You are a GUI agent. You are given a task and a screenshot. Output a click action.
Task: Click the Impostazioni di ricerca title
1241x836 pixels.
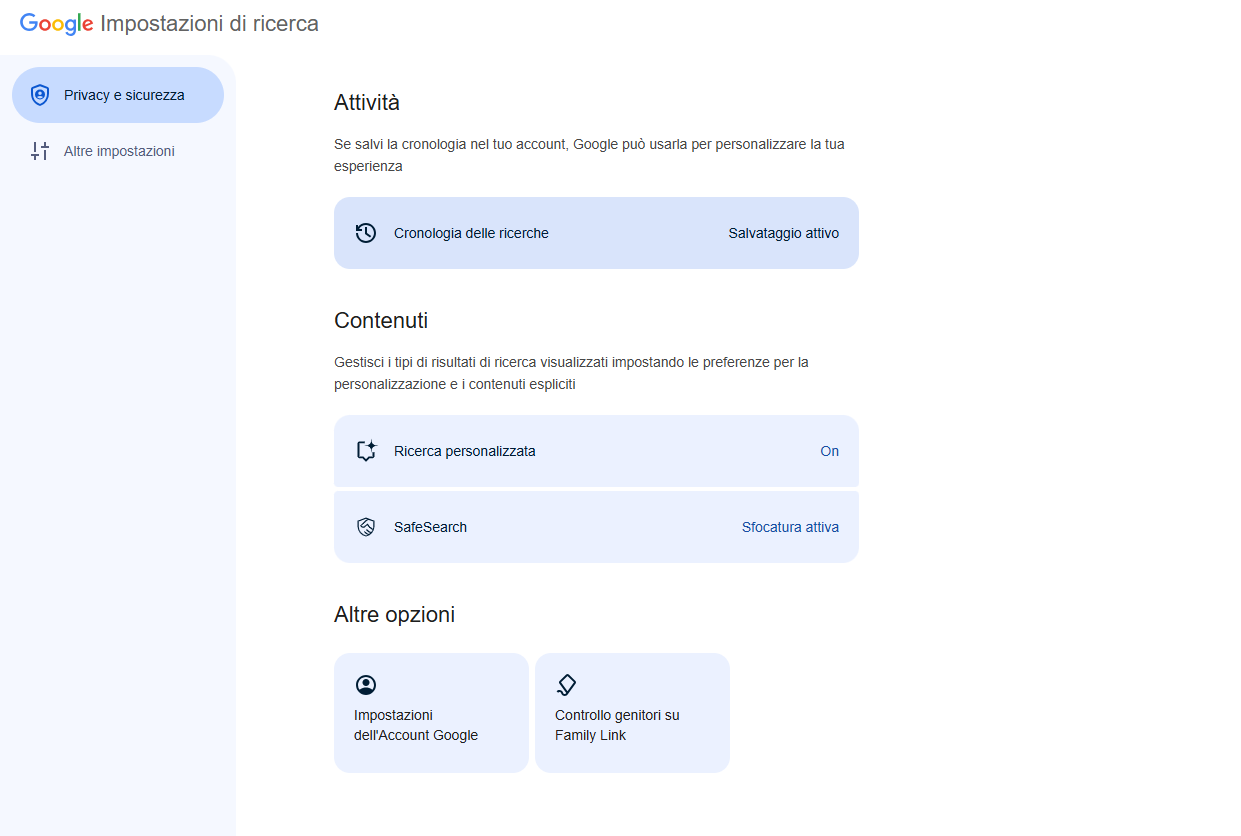click(x=210, y=24)
